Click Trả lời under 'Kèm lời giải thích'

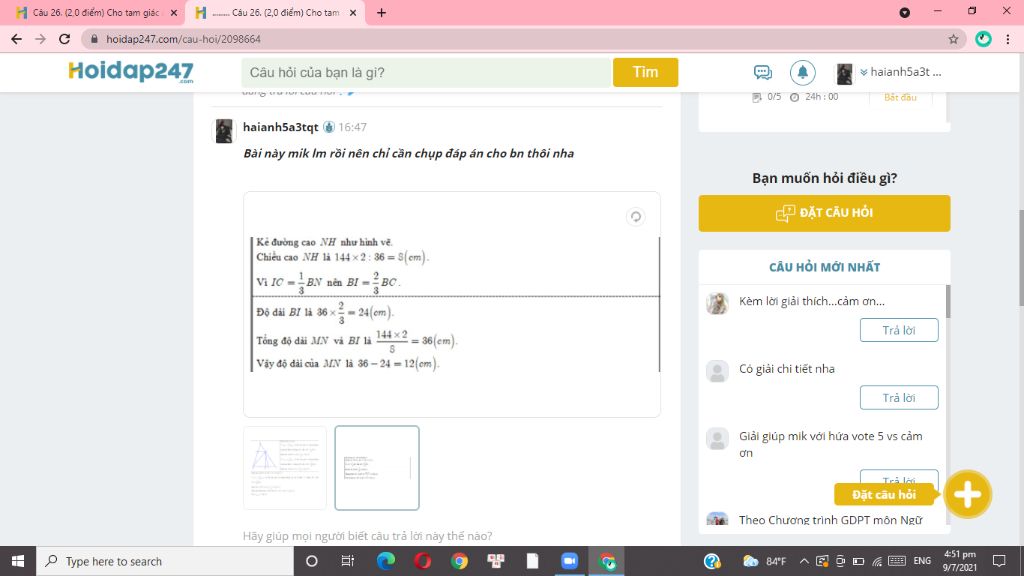pos(899,330)
